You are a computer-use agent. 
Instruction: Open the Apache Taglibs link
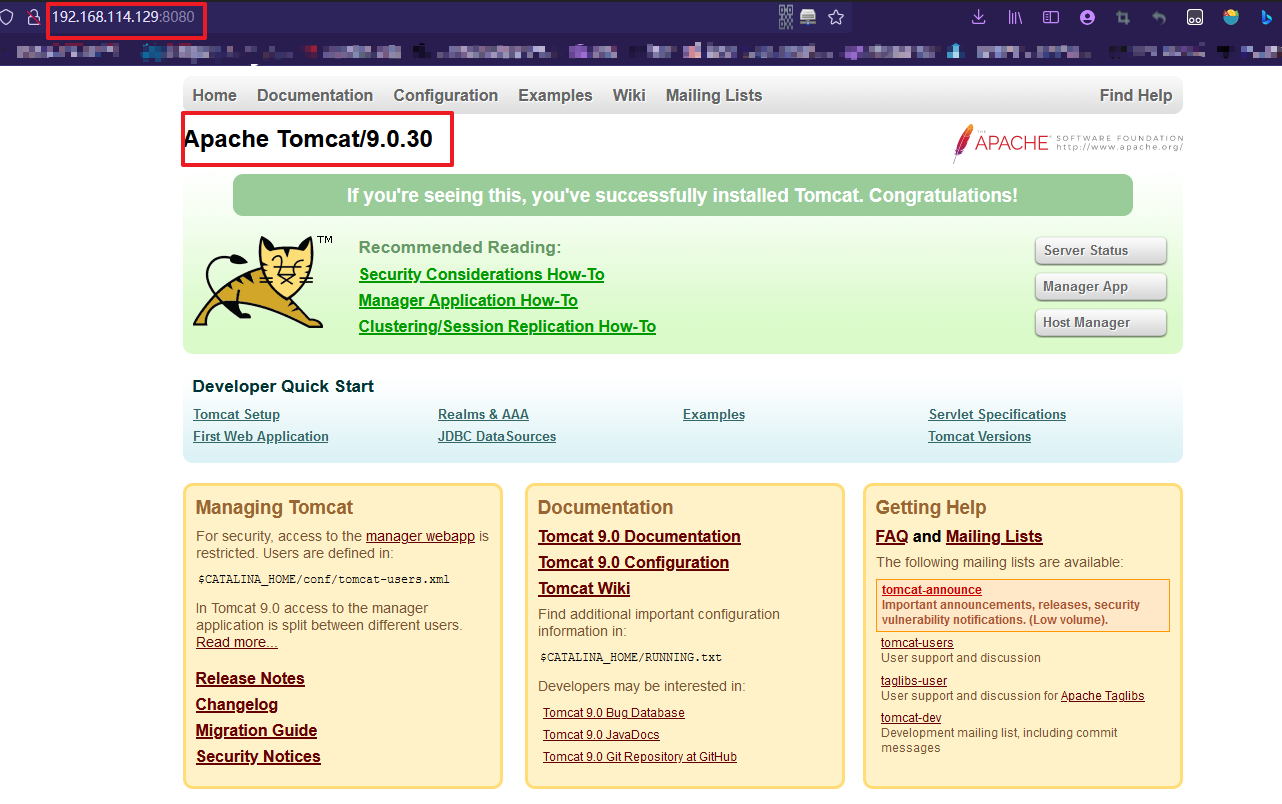pyautogui.click(x=1103, y=696)
